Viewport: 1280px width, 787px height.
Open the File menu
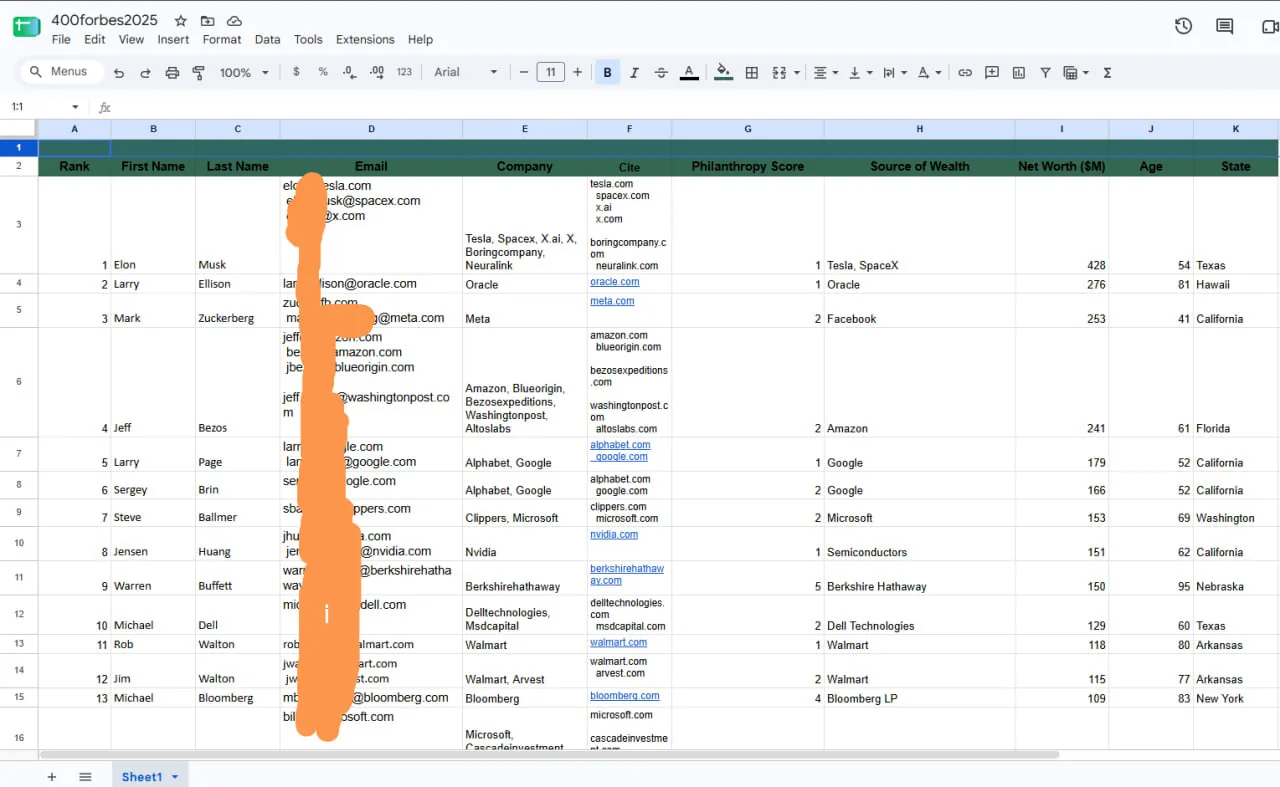coord(61,39)
